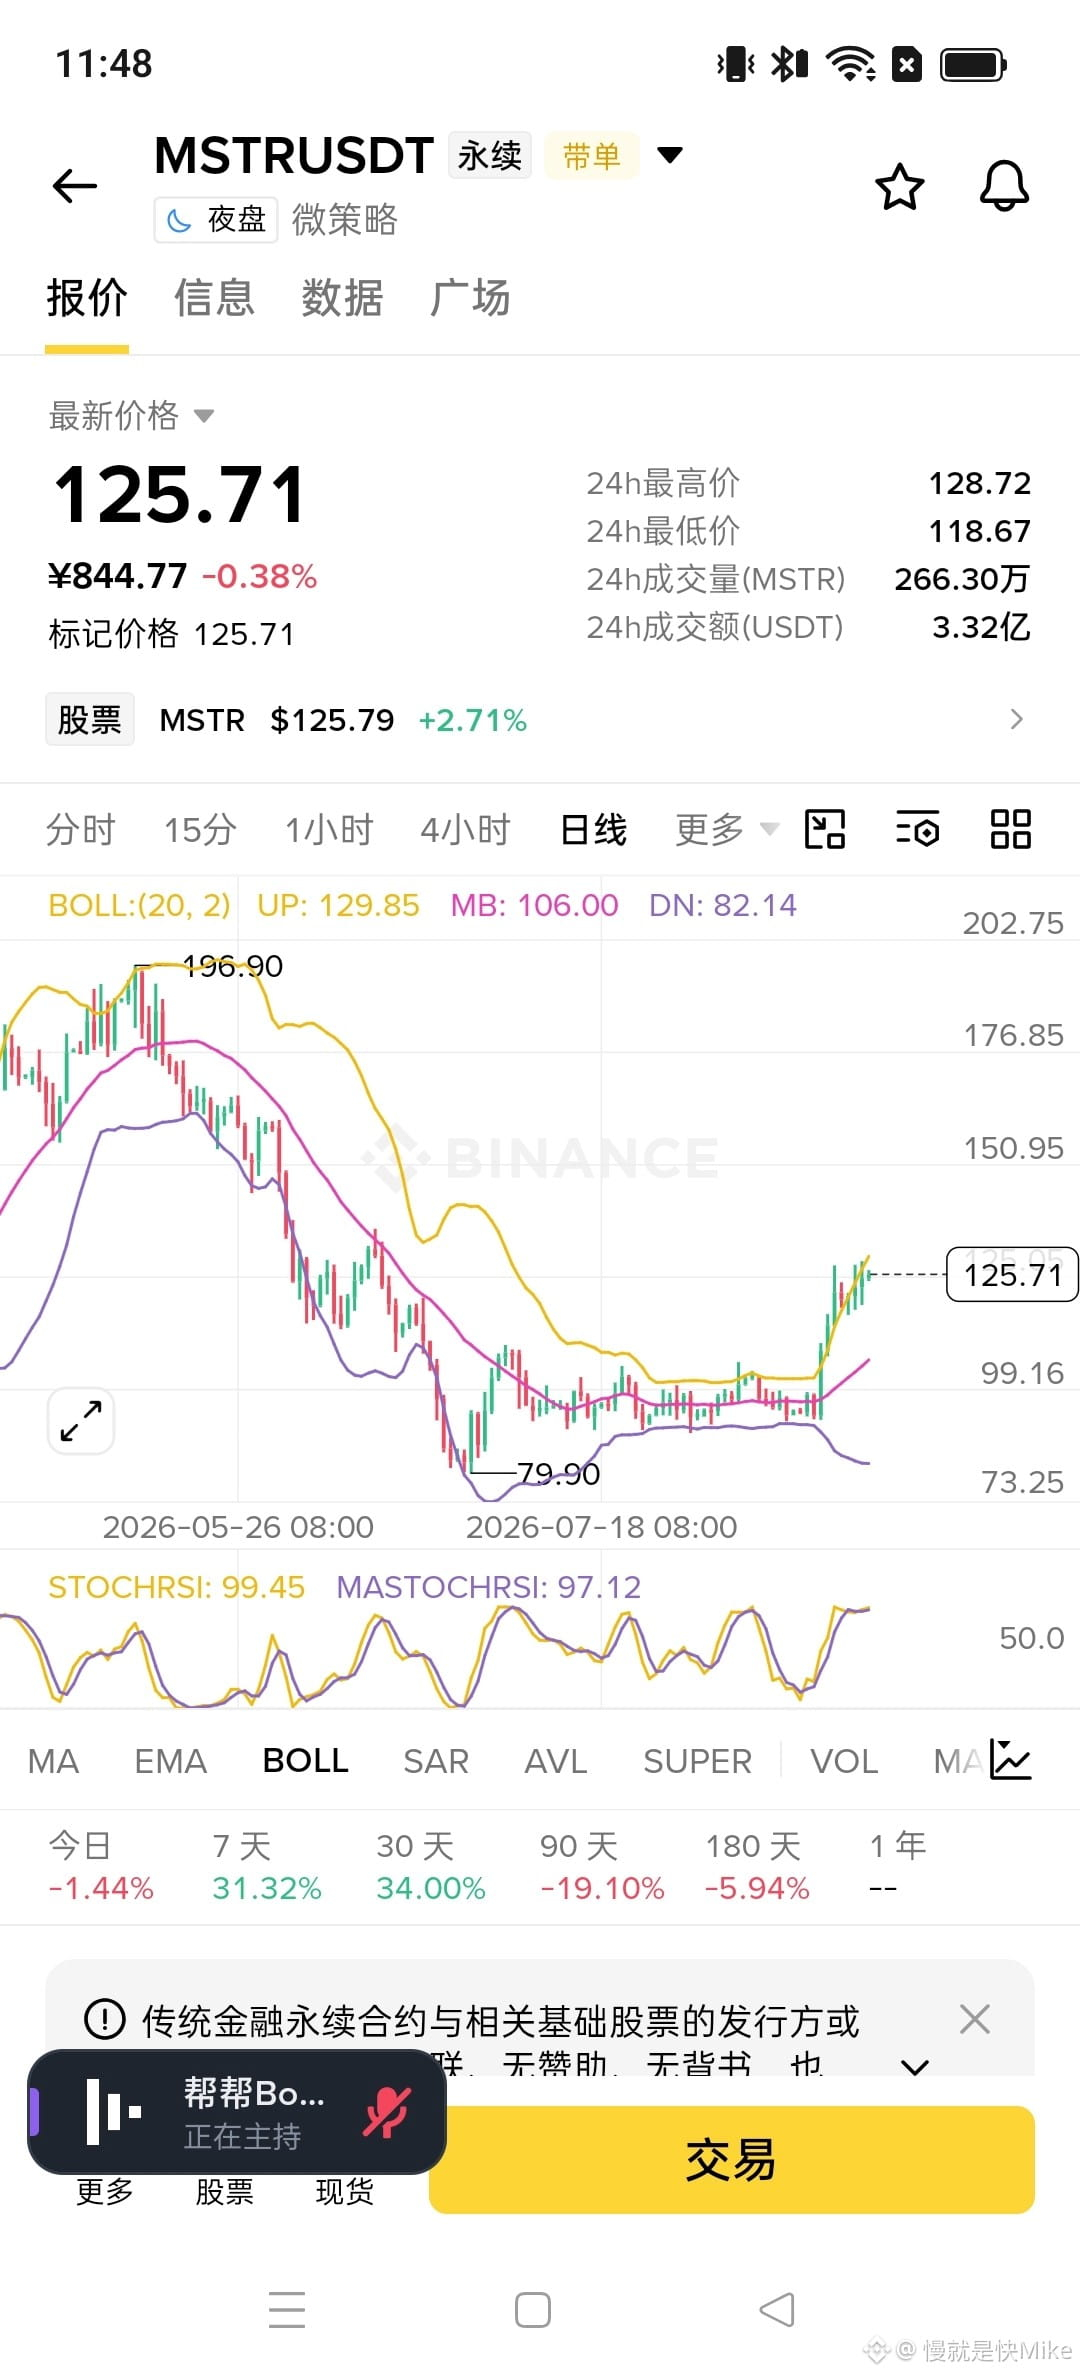Image resolution: width=1080 pixels, height=2376 pixels.
Task: Select MA indicator
Action: [53, 1761]
